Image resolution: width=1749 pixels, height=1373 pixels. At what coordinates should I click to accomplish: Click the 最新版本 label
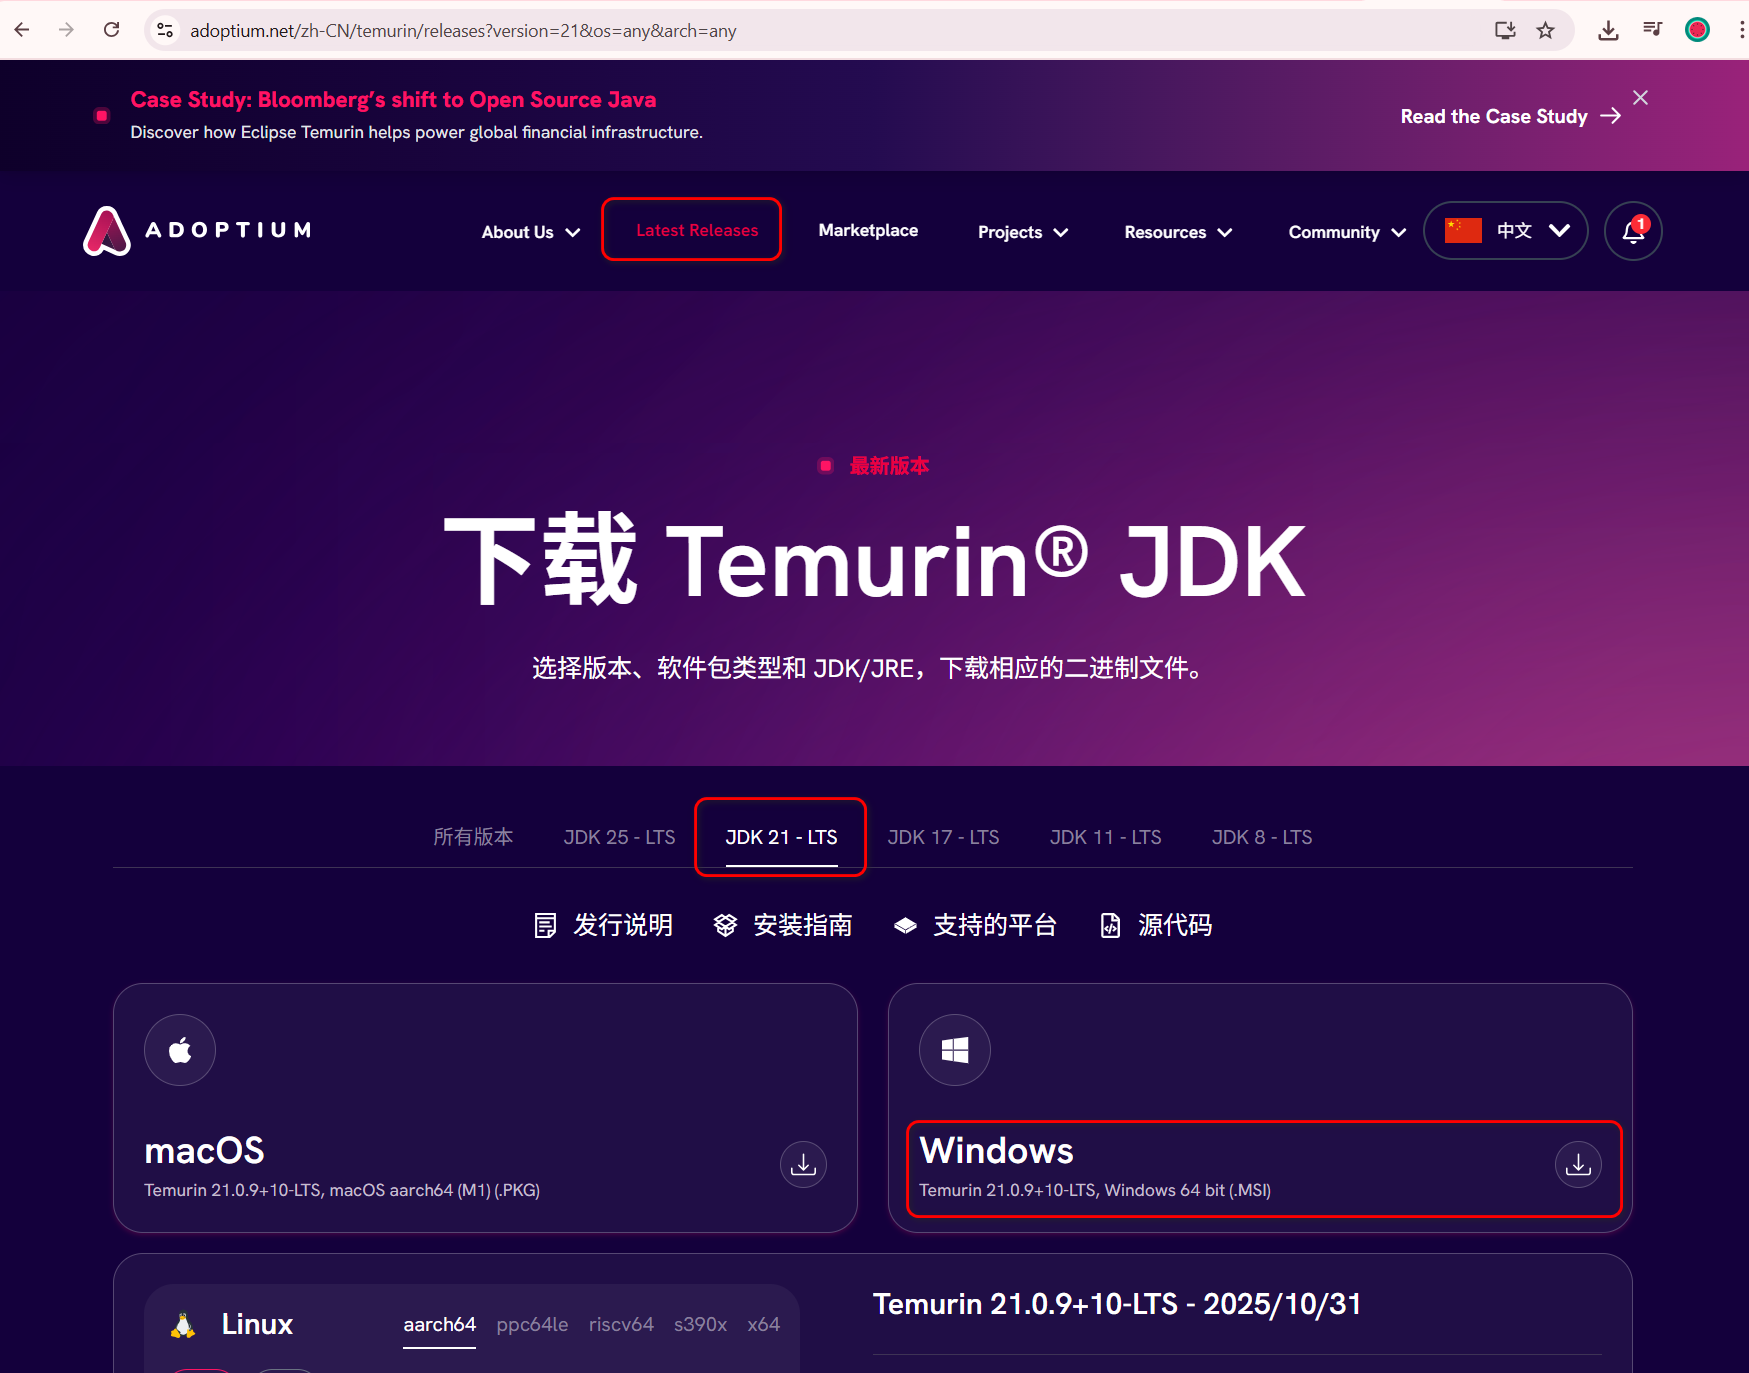click(889, 466)
